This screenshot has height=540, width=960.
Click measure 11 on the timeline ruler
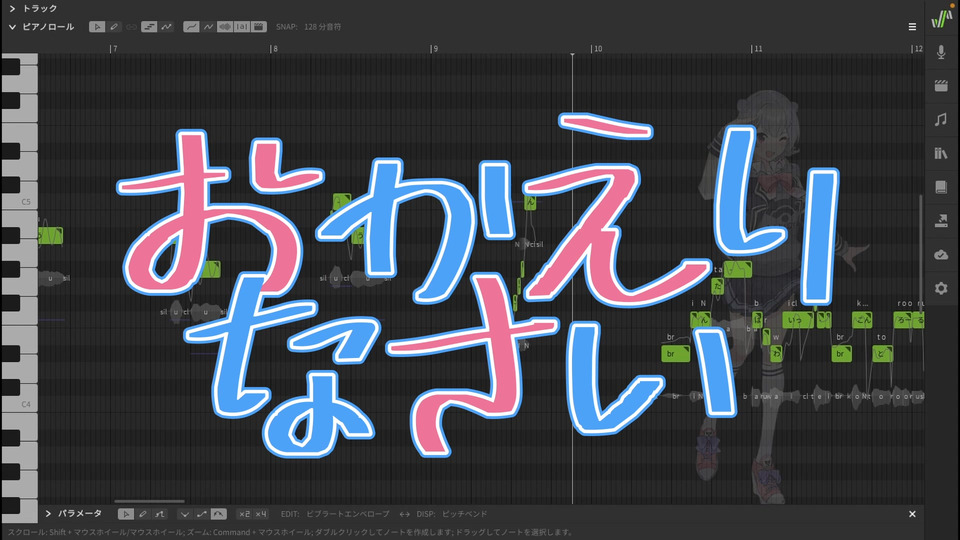757,48
